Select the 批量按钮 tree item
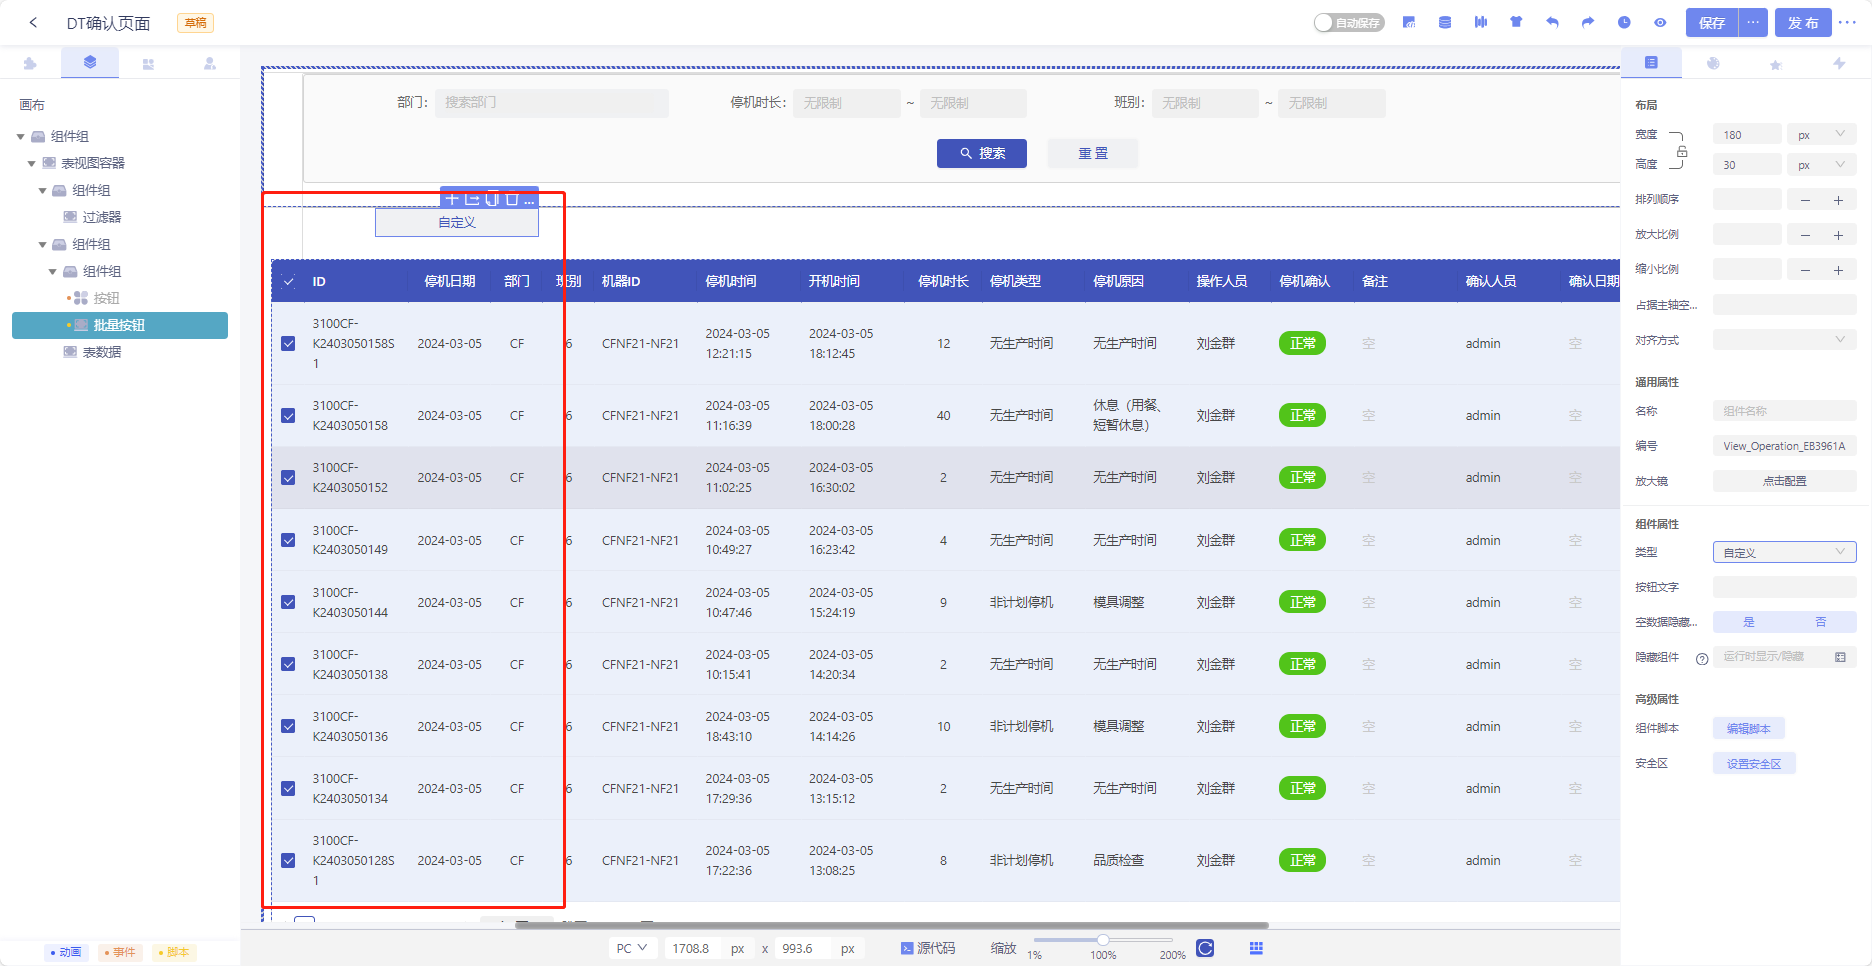 [120, 325]
